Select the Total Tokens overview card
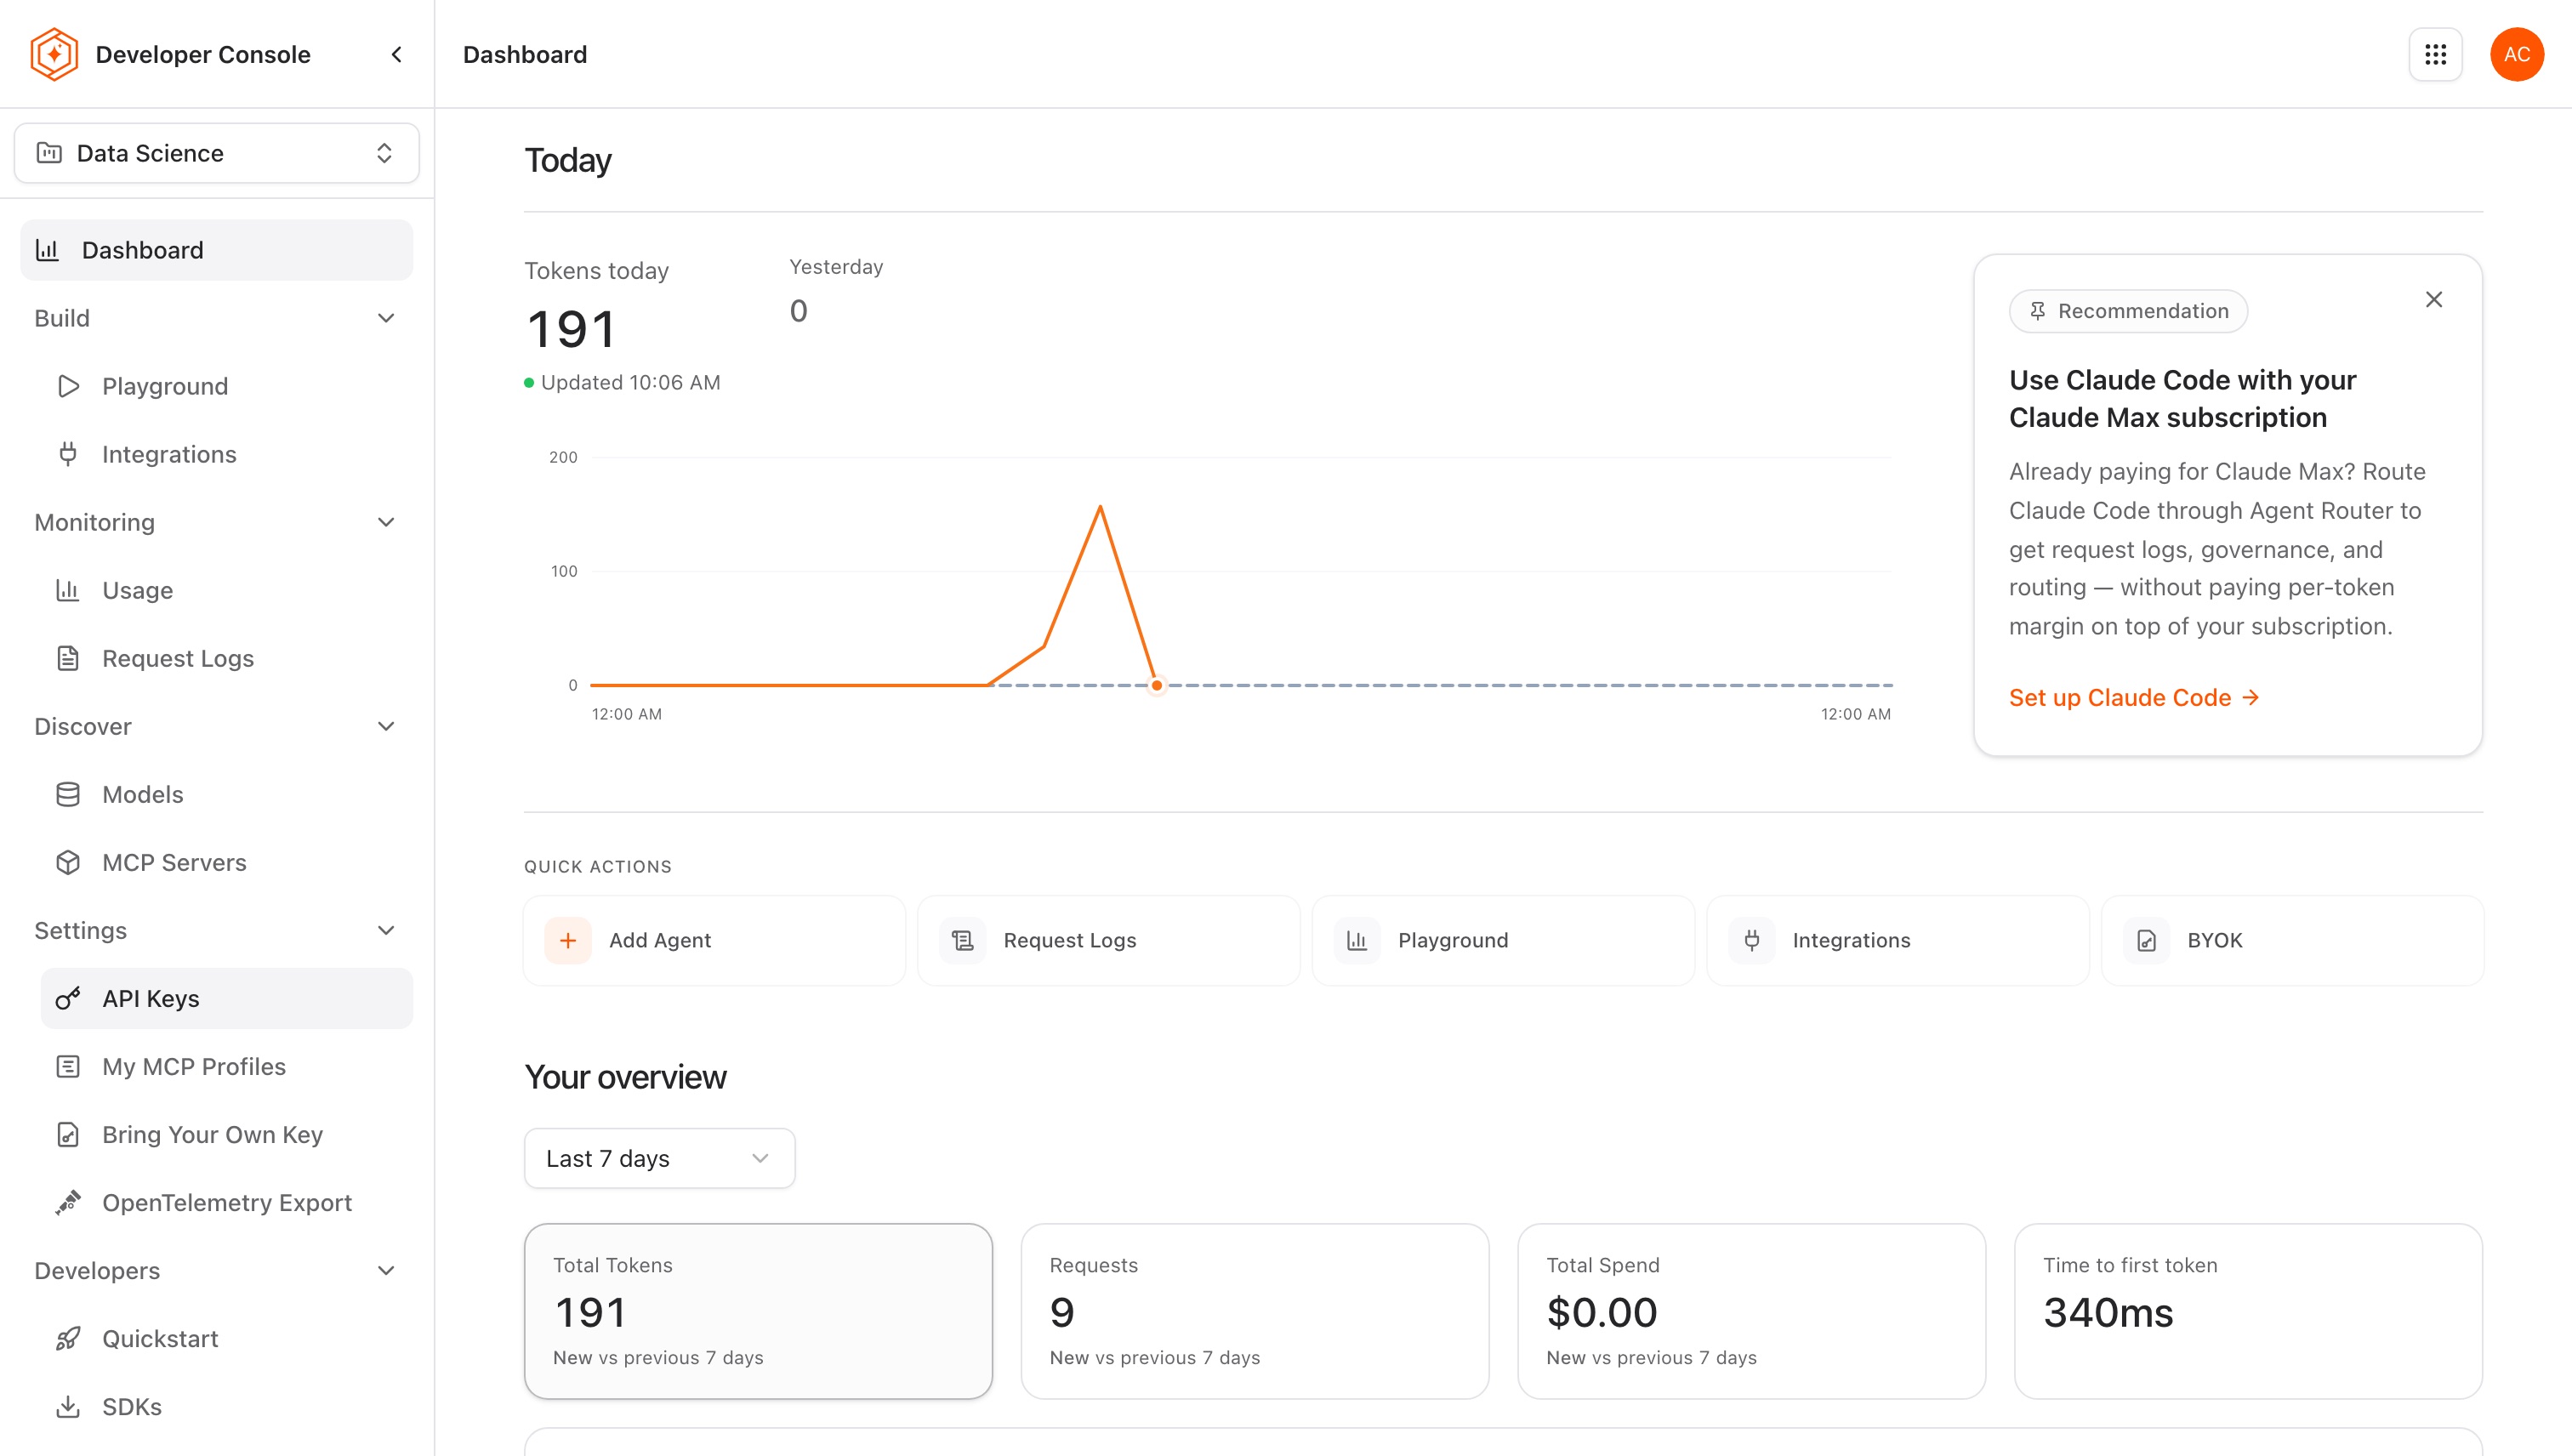The image size is (2572, 1456). (758, 1311)
